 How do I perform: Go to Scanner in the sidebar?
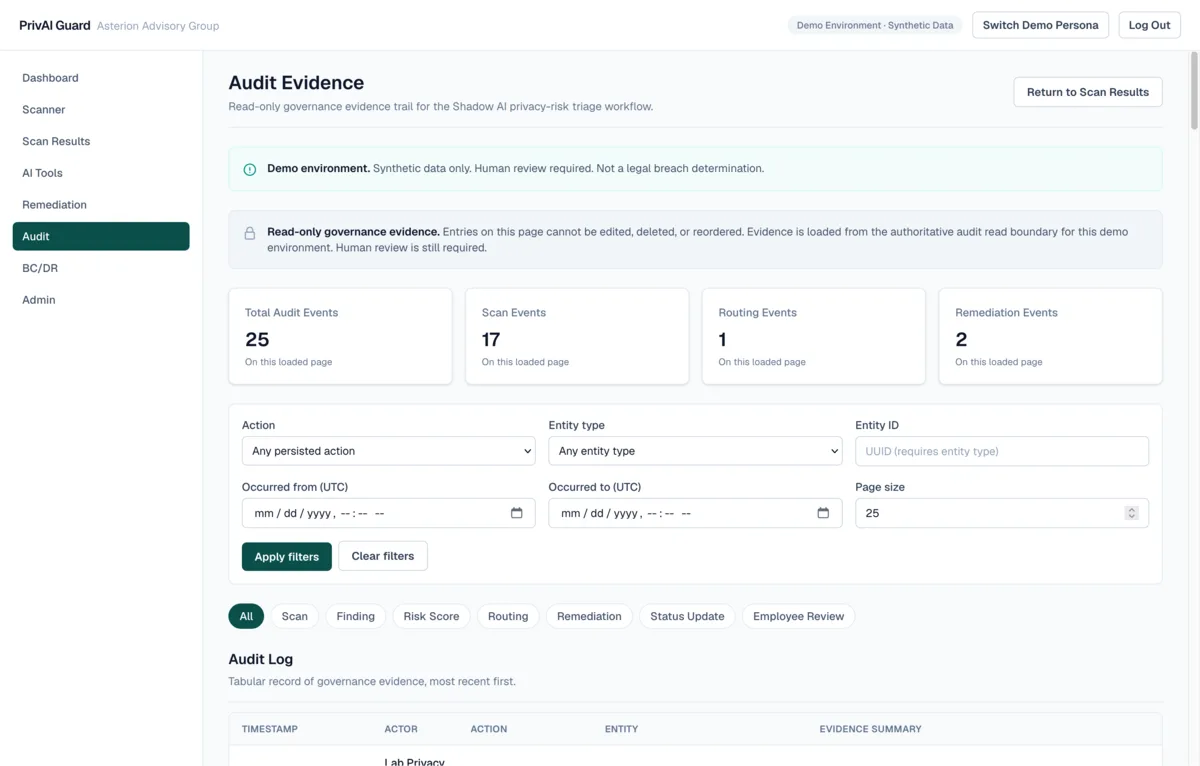pyautogui.click(x=101, y=110)
